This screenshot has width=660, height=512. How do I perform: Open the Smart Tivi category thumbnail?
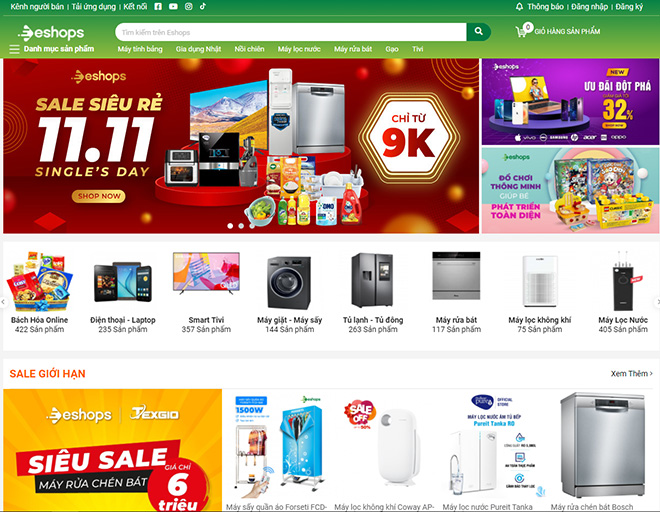tap(206, 274)
